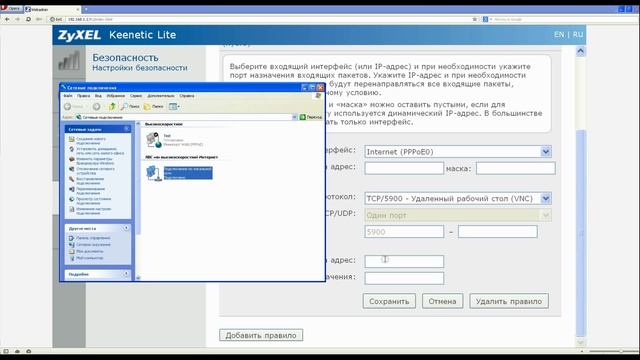The width and height of the screenshot is (640, 360).
Task: Open the disabled Один порт dropdown
Action: 458,215
